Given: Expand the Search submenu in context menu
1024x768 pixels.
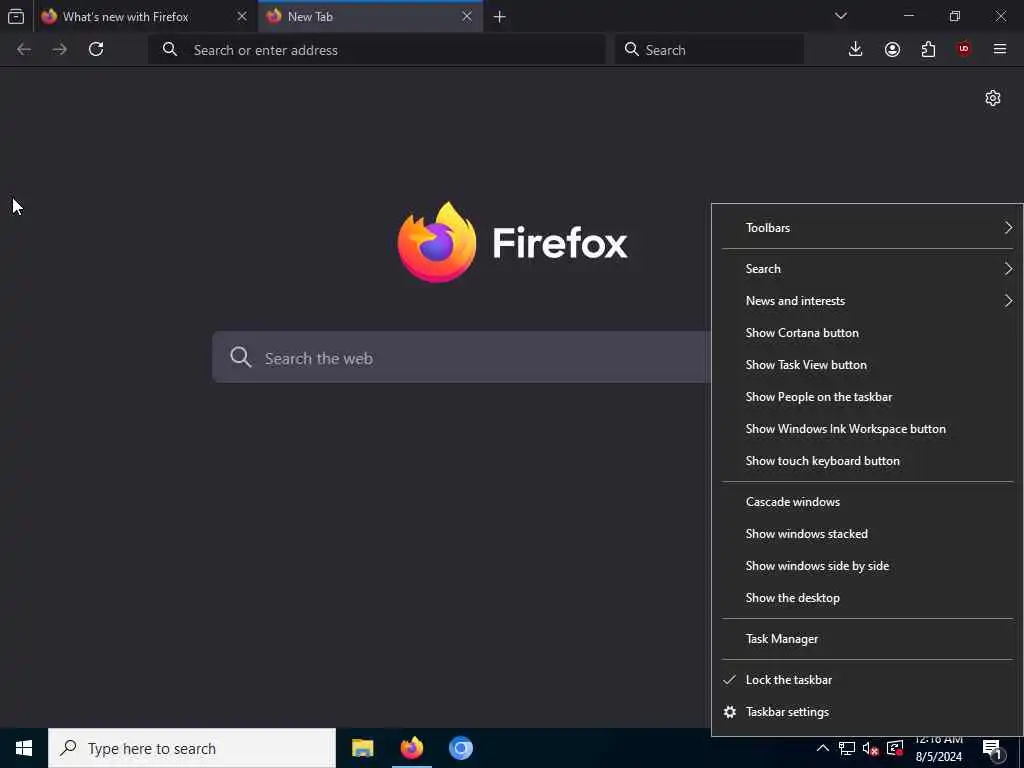Looking at the screenshot, I should pyautogui.click(x=867, y=269).
